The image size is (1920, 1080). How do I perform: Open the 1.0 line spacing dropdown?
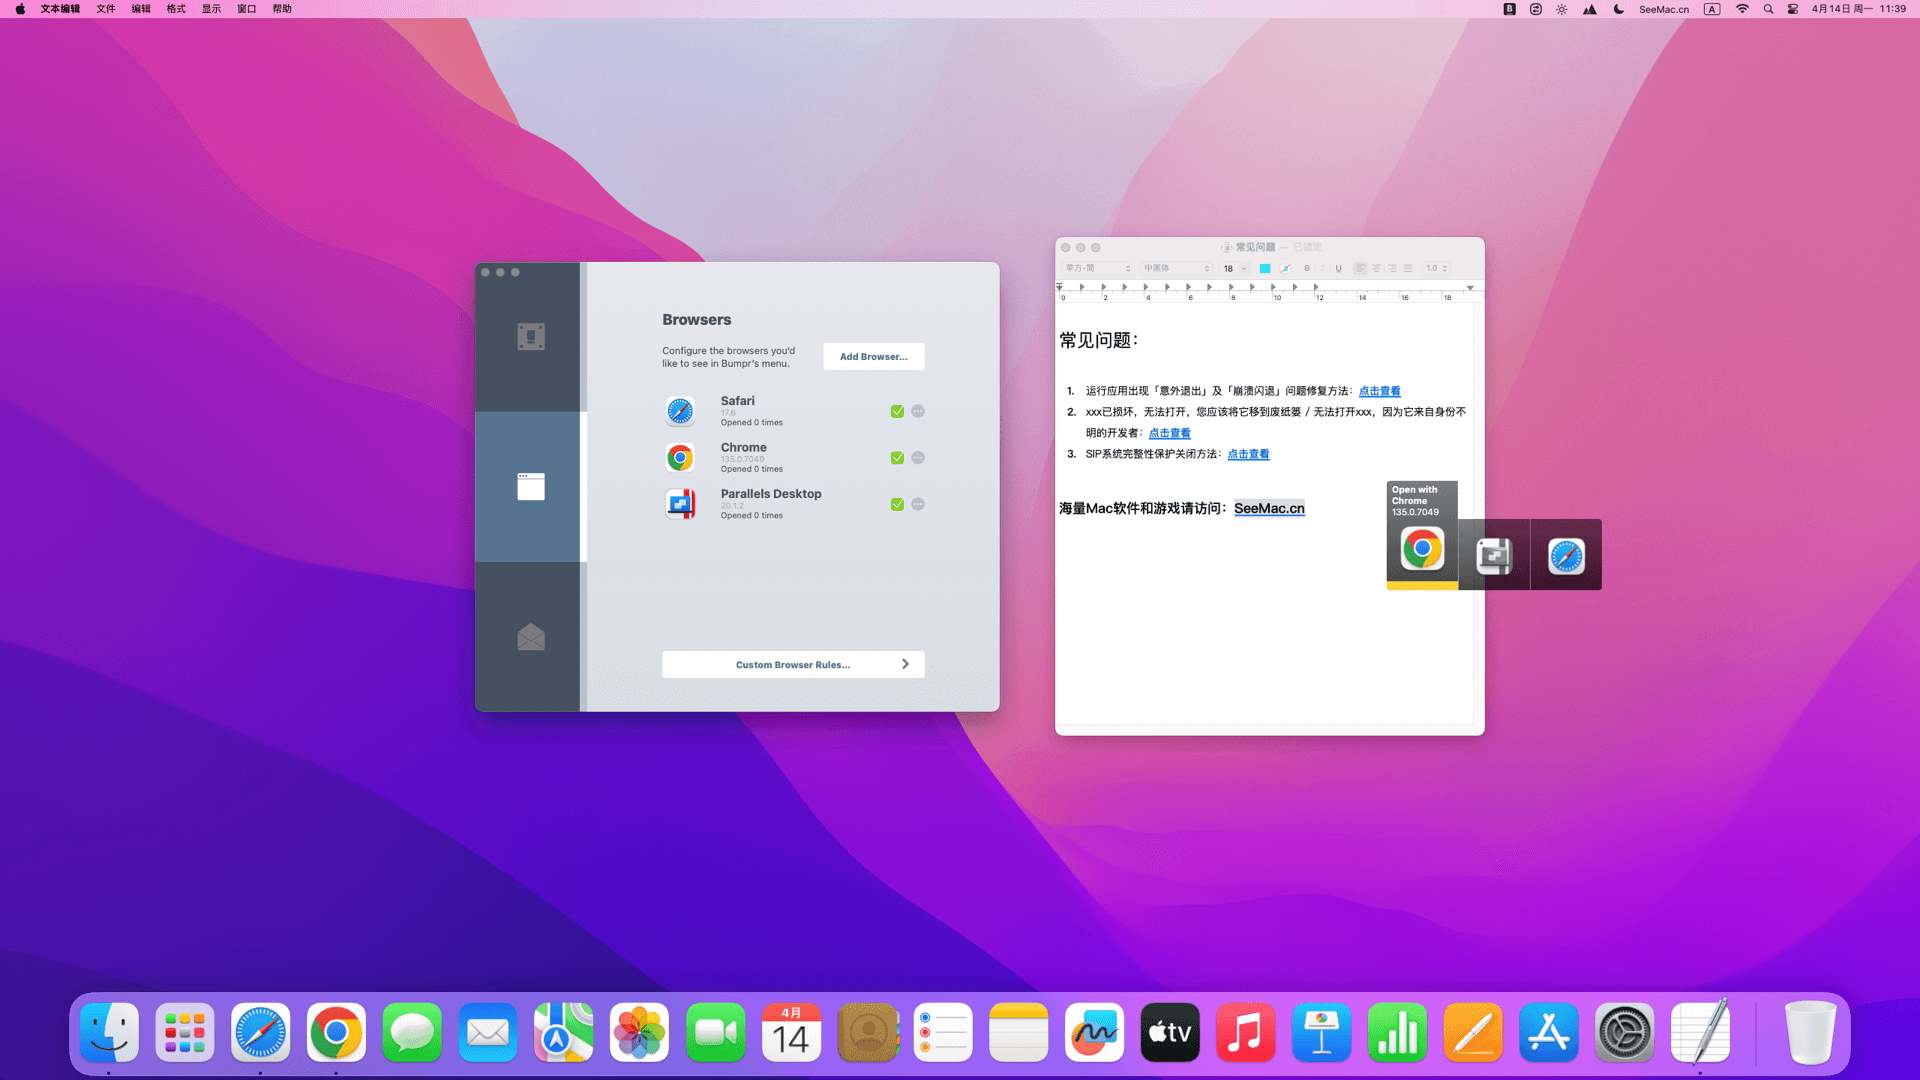point(1437,268)
